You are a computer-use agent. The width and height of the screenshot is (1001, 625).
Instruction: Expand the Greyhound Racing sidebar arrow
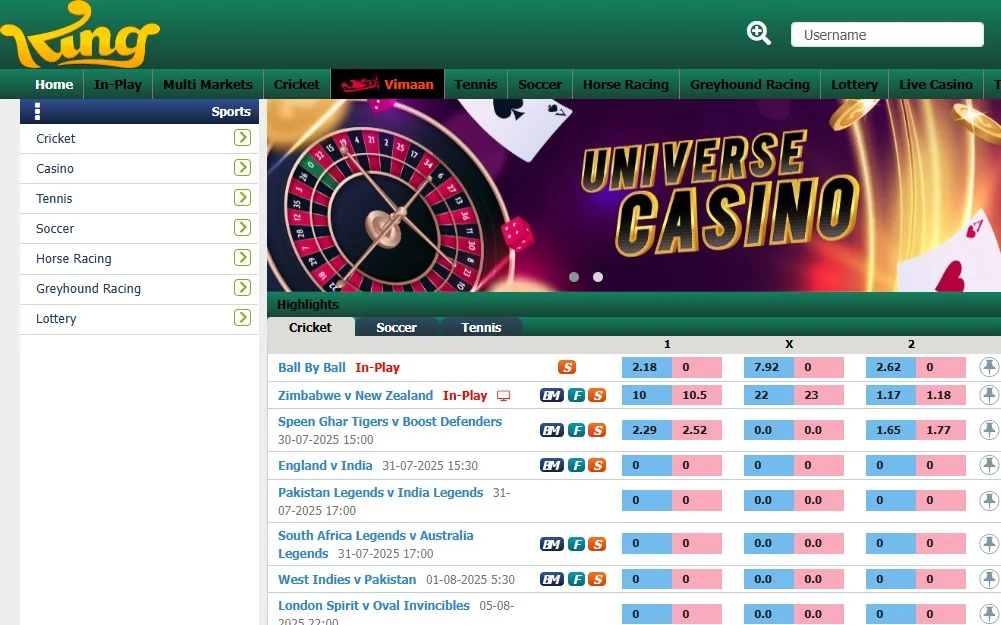(x=243, y=287)
